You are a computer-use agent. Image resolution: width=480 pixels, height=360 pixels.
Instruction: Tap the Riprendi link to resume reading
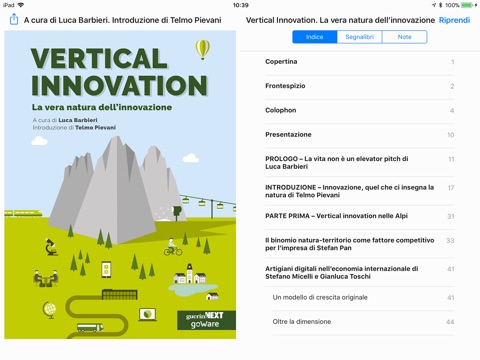(x=454, y=20)
